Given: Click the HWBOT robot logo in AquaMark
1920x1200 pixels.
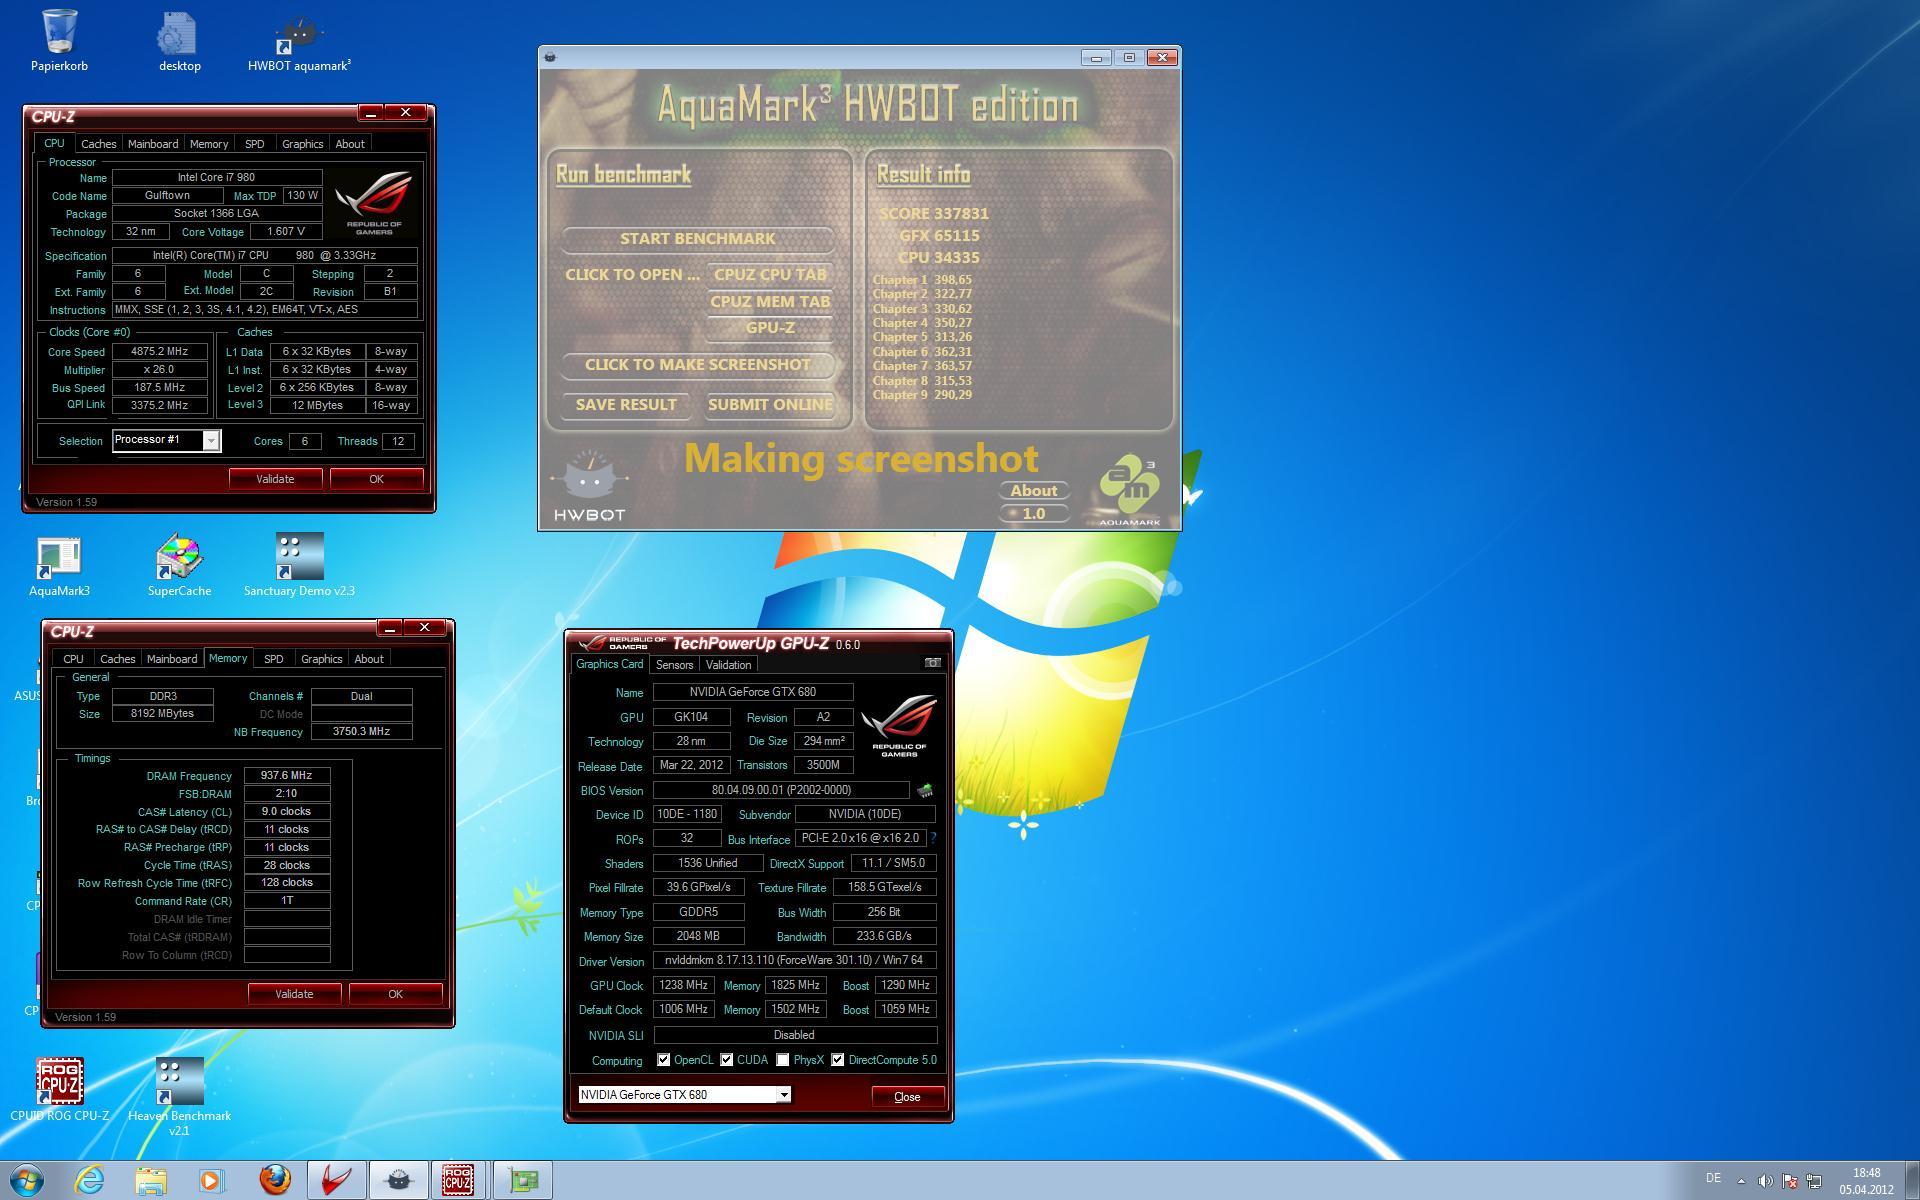Looking at the screenshot, I should tap(589, 484).
